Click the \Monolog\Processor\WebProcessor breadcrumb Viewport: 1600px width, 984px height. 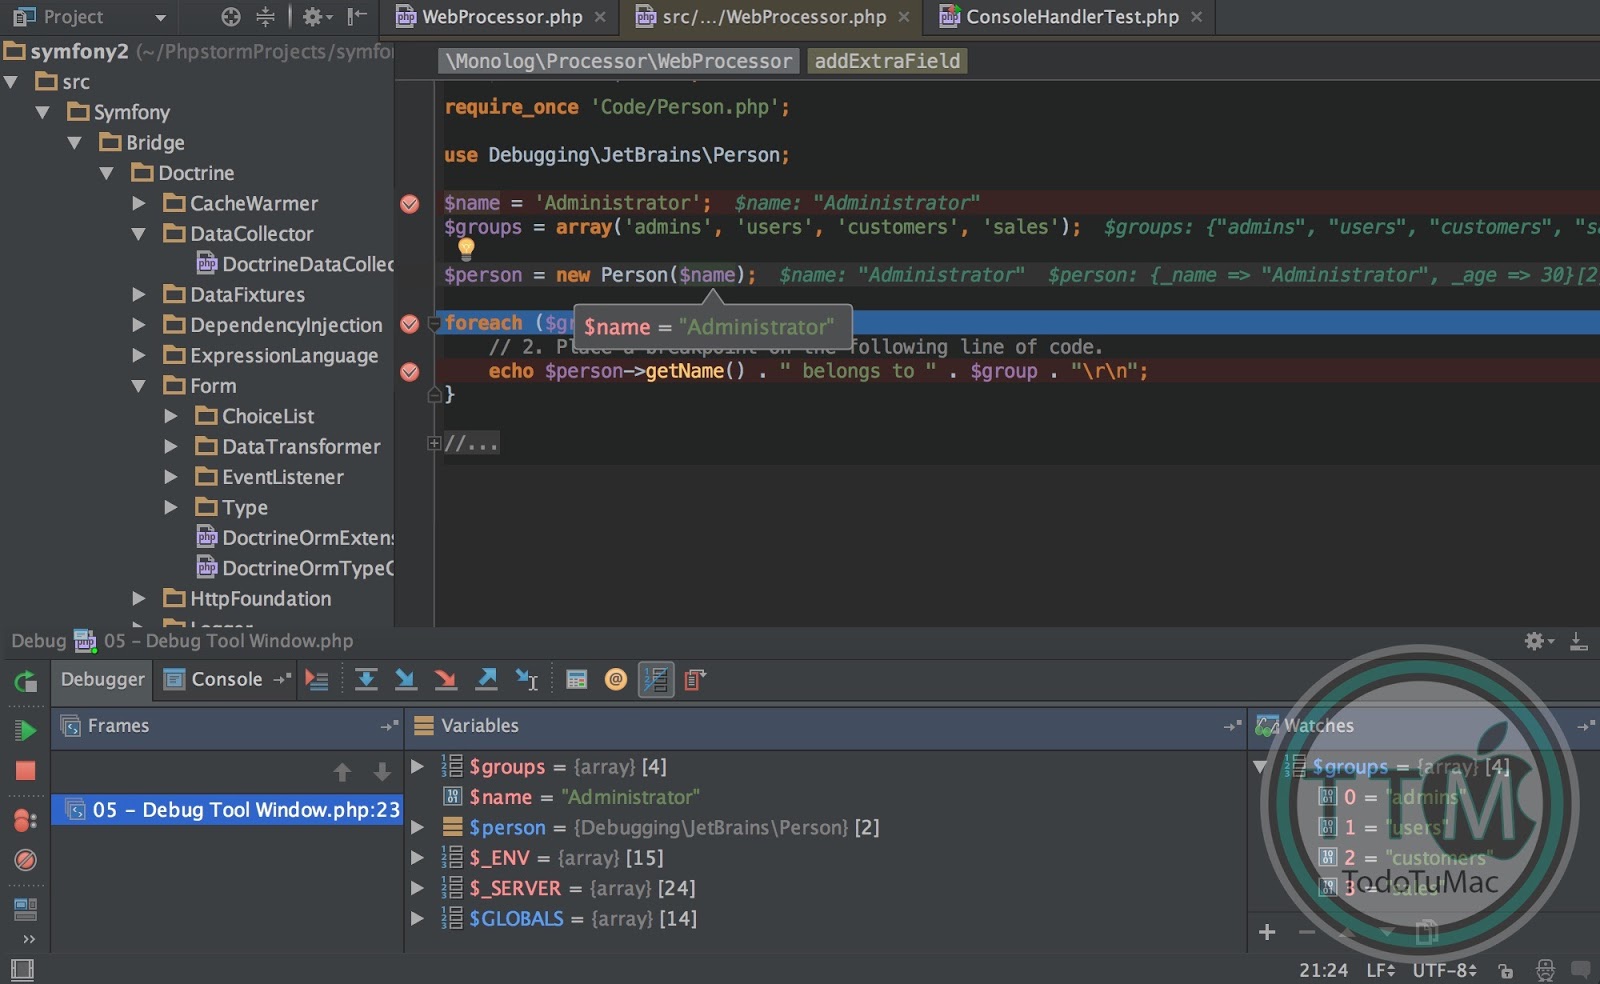(x=619, y=61)
